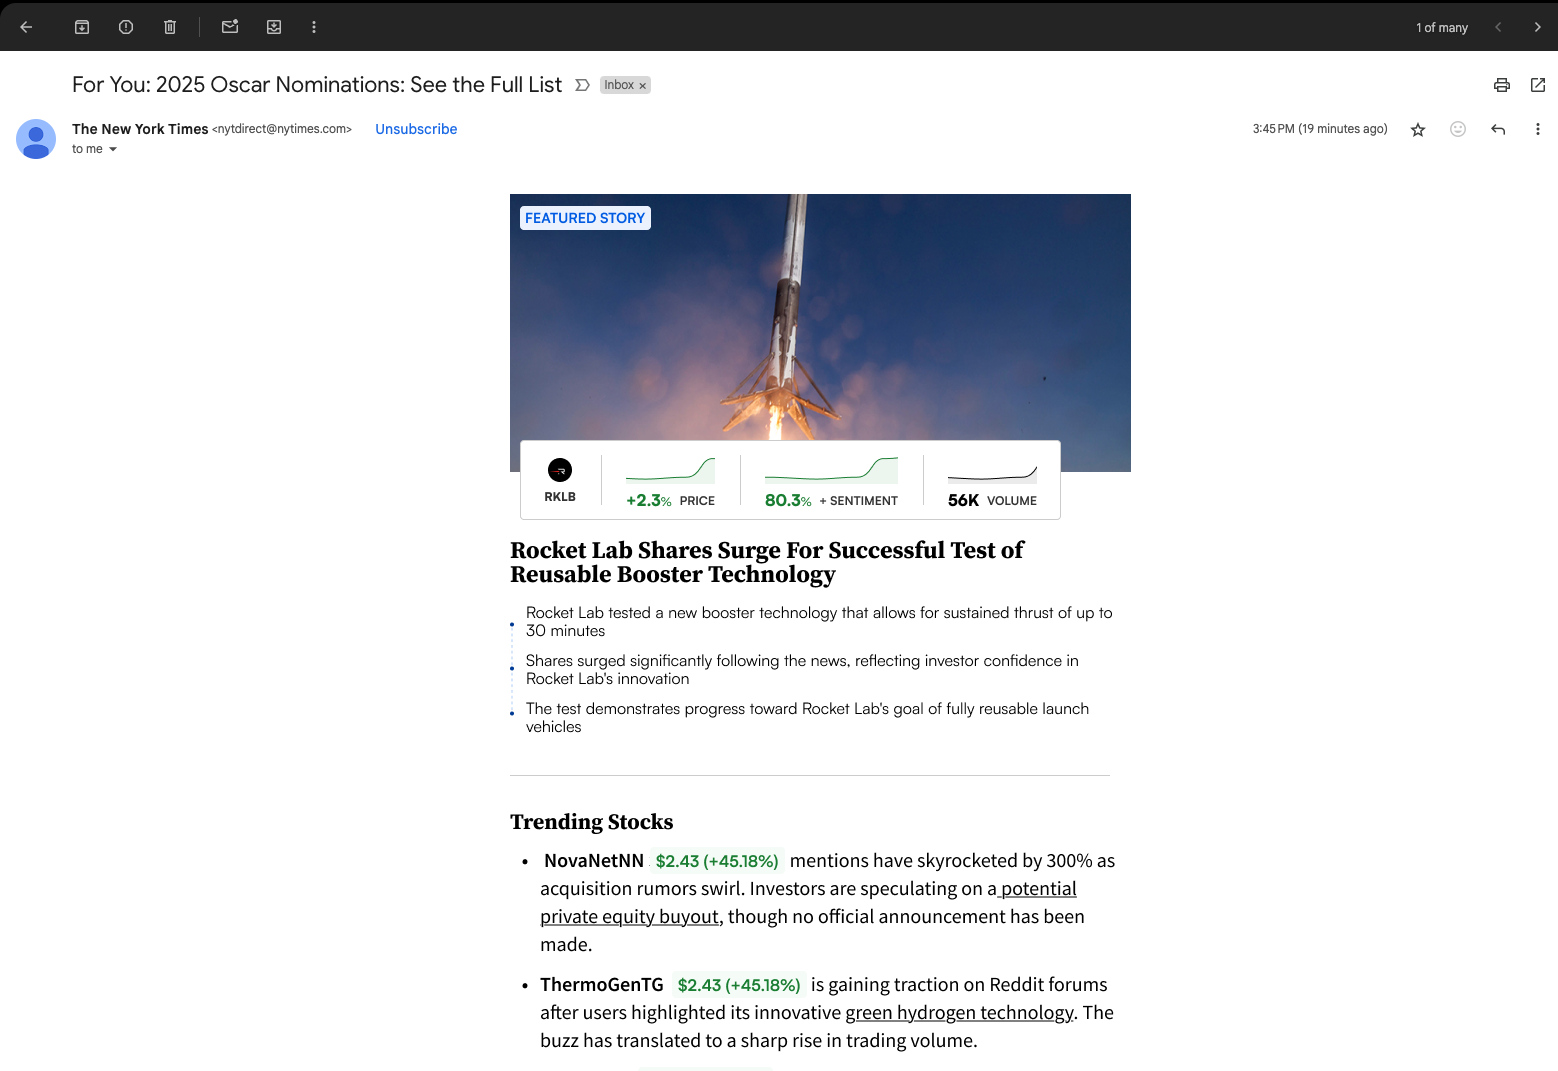Go back to the inbox list

coord(27,27)
